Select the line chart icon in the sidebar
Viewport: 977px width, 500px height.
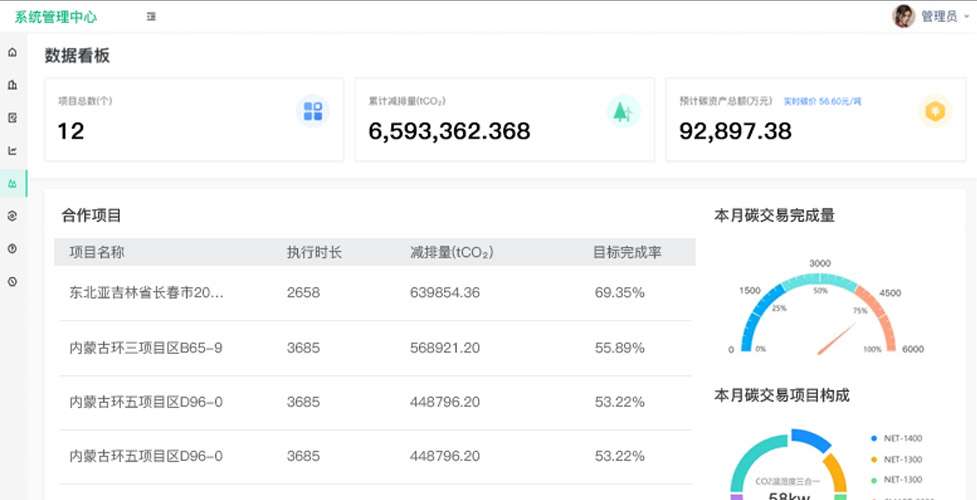click(x=12, y=151)
